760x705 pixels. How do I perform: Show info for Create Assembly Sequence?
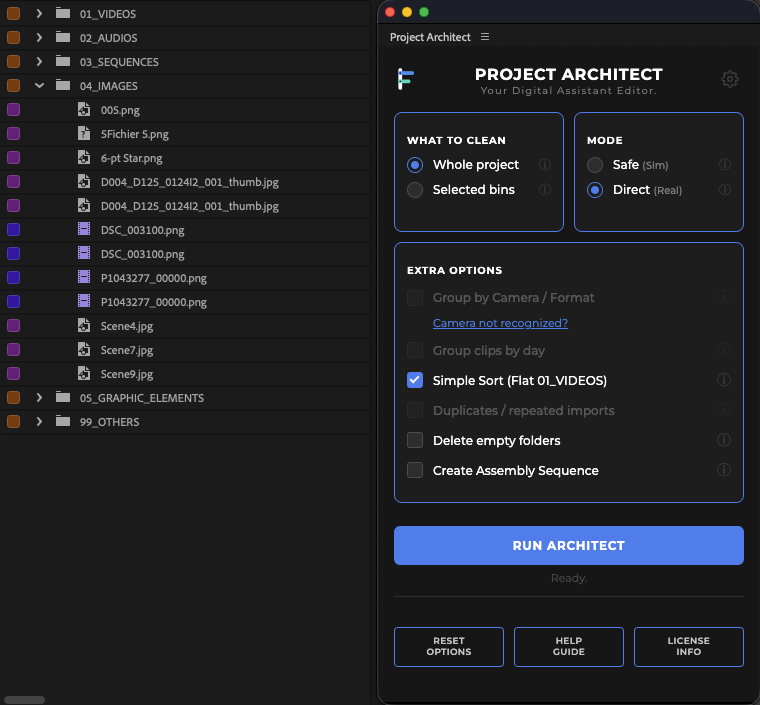[x=724, y=470]
